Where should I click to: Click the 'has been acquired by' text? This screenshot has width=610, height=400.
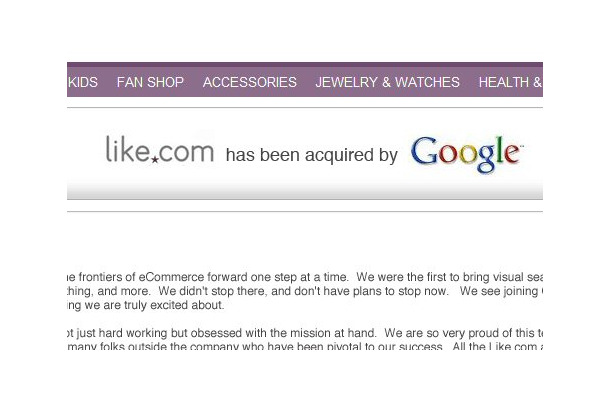coord(312,155)
